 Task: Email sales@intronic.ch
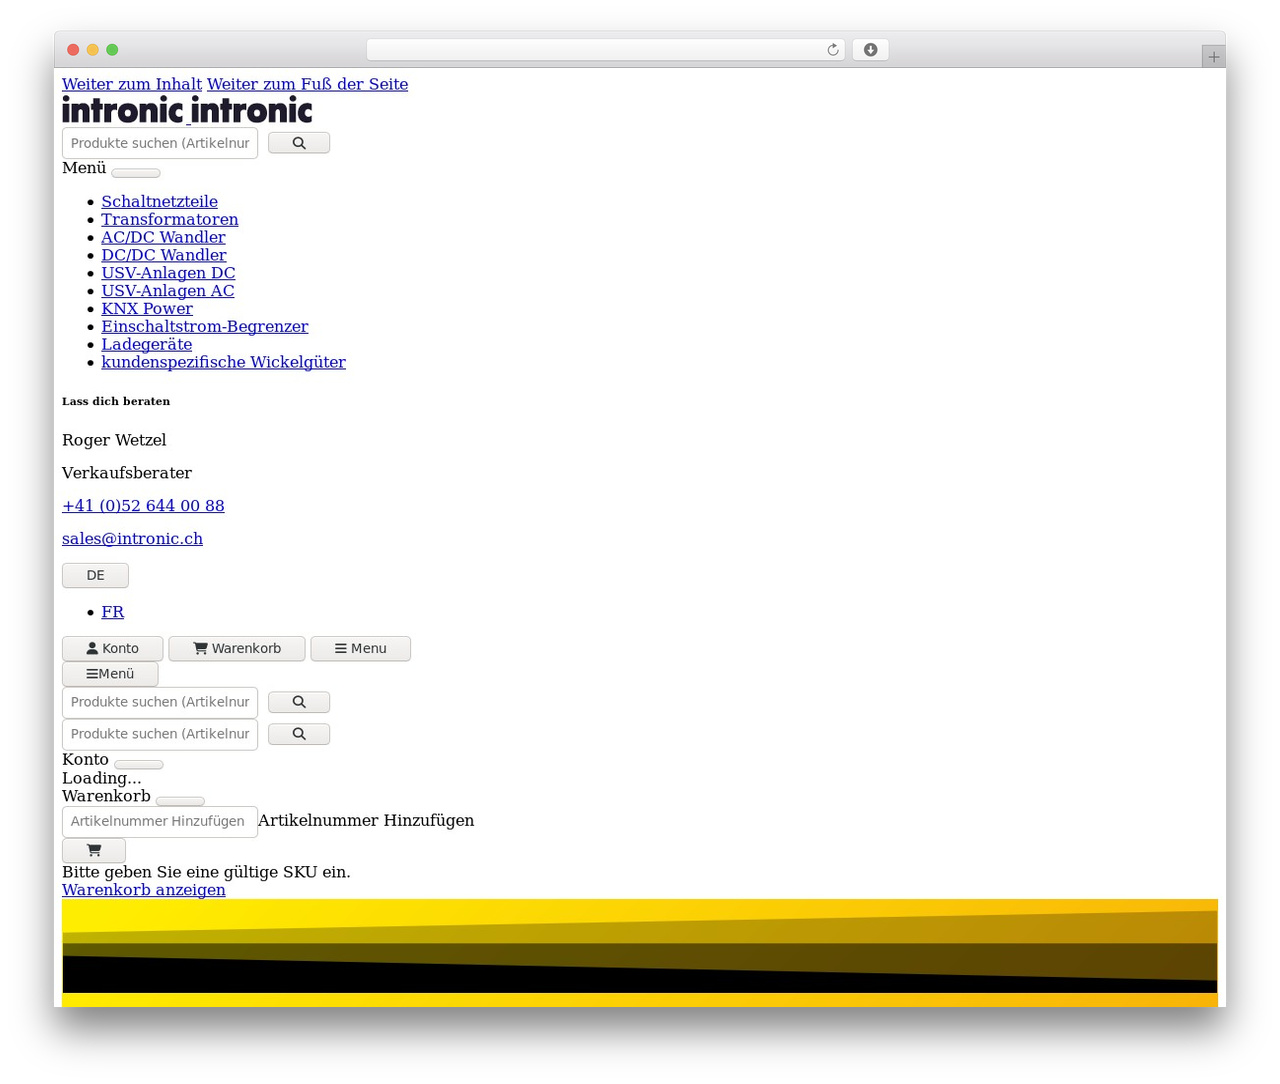click(x=132, y=539)
